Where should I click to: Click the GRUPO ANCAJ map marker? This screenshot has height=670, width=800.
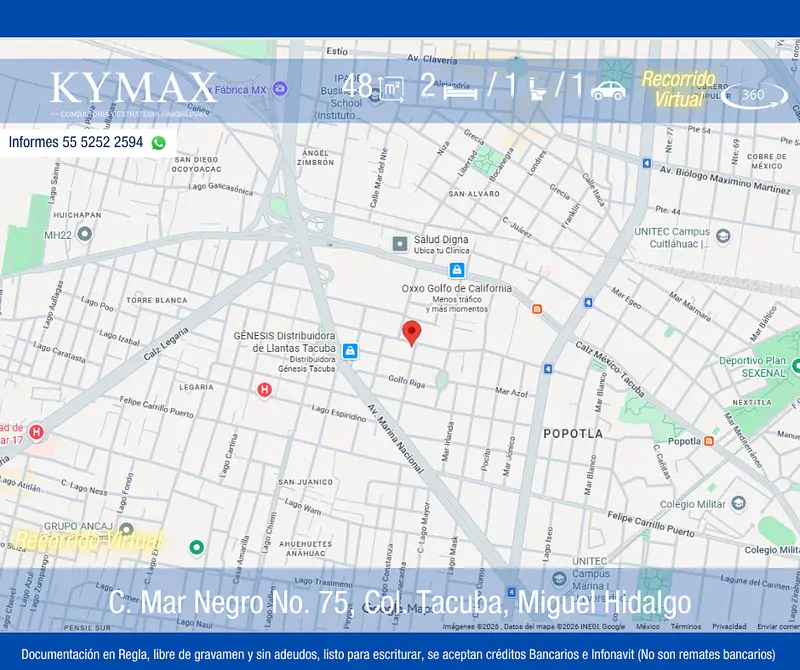126,529
